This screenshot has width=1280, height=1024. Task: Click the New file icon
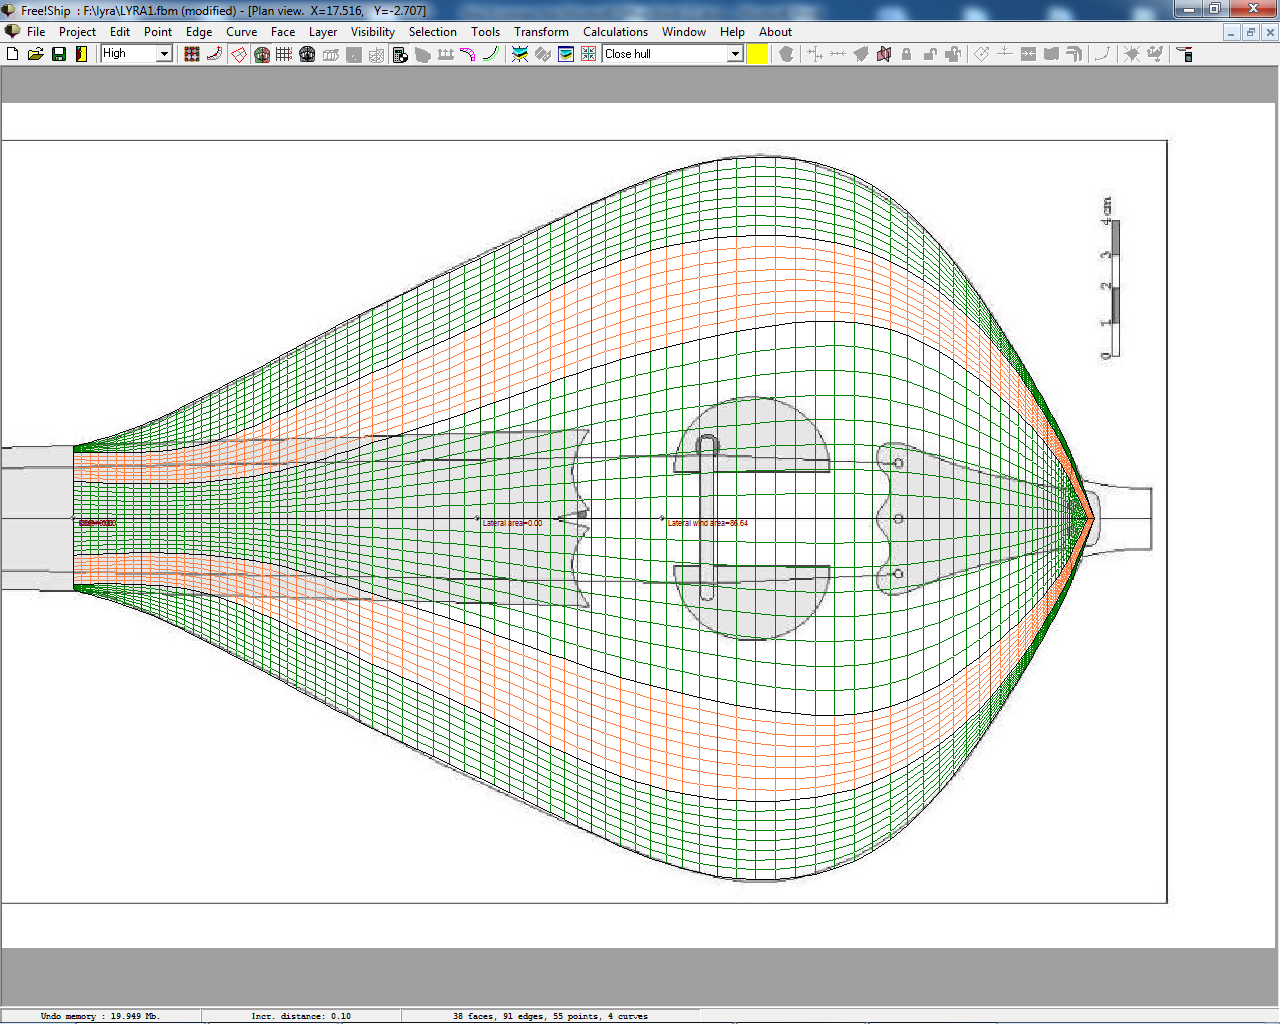click(13, 54)
